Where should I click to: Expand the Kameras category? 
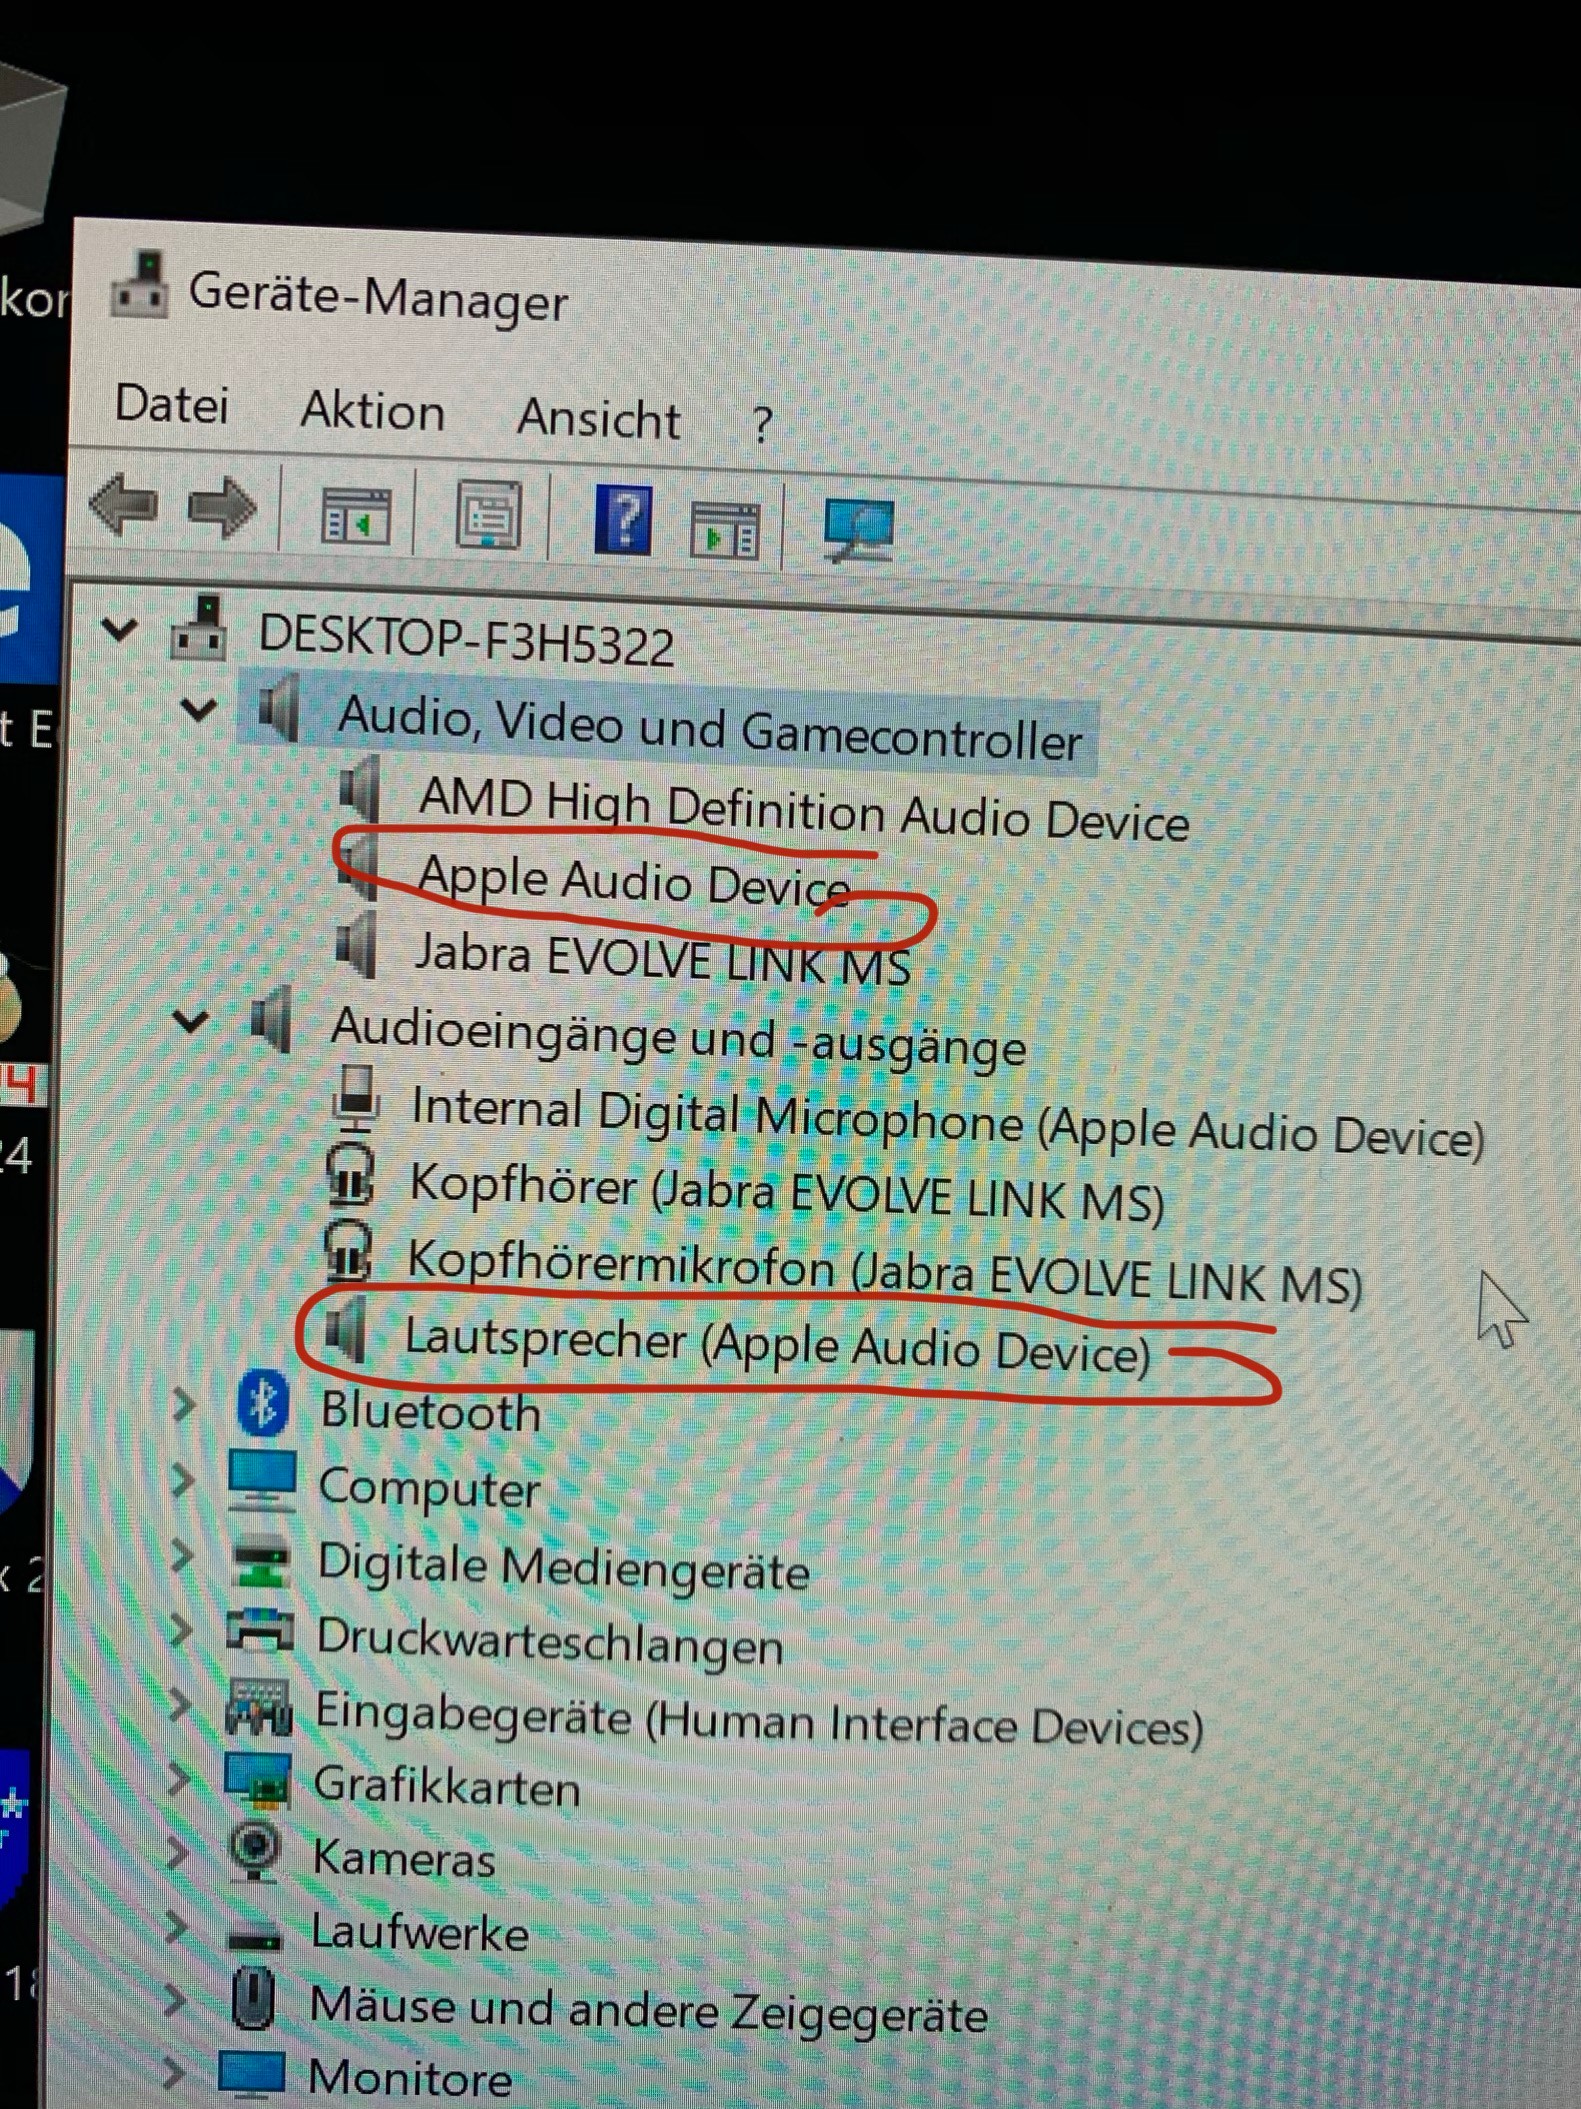tap(177, 1852)
